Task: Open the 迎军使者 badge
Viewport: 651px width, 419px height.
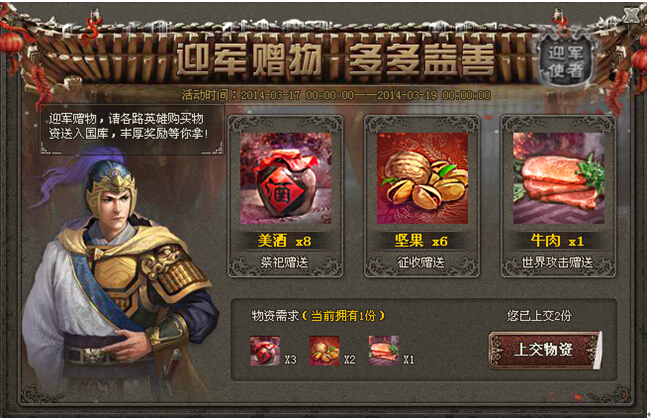Action: click(565, 61)
